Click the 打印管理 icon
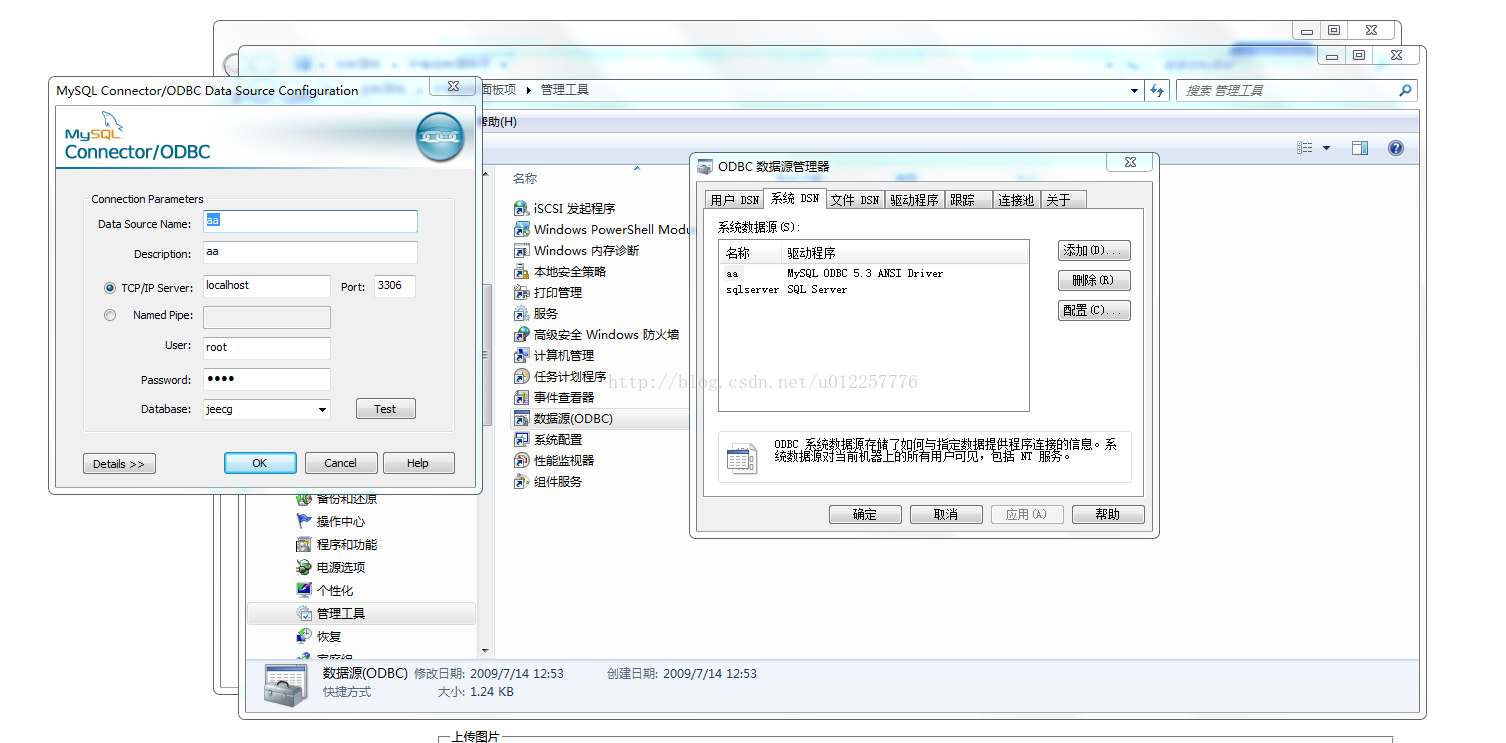 (x=520, y=292)
